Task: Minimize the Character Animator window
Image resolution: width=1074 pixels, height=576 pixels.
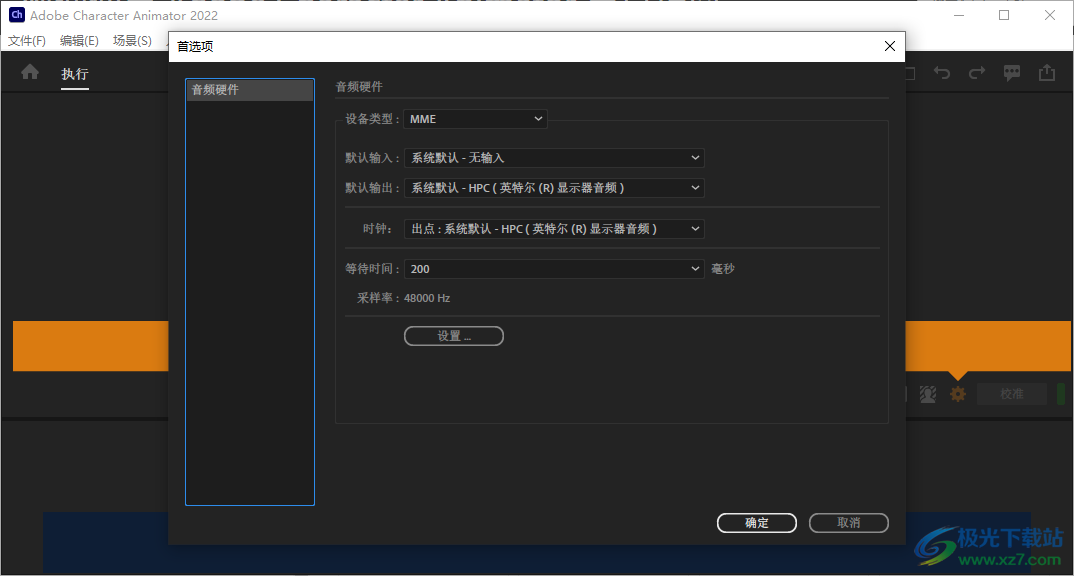Action: (959, 15)
